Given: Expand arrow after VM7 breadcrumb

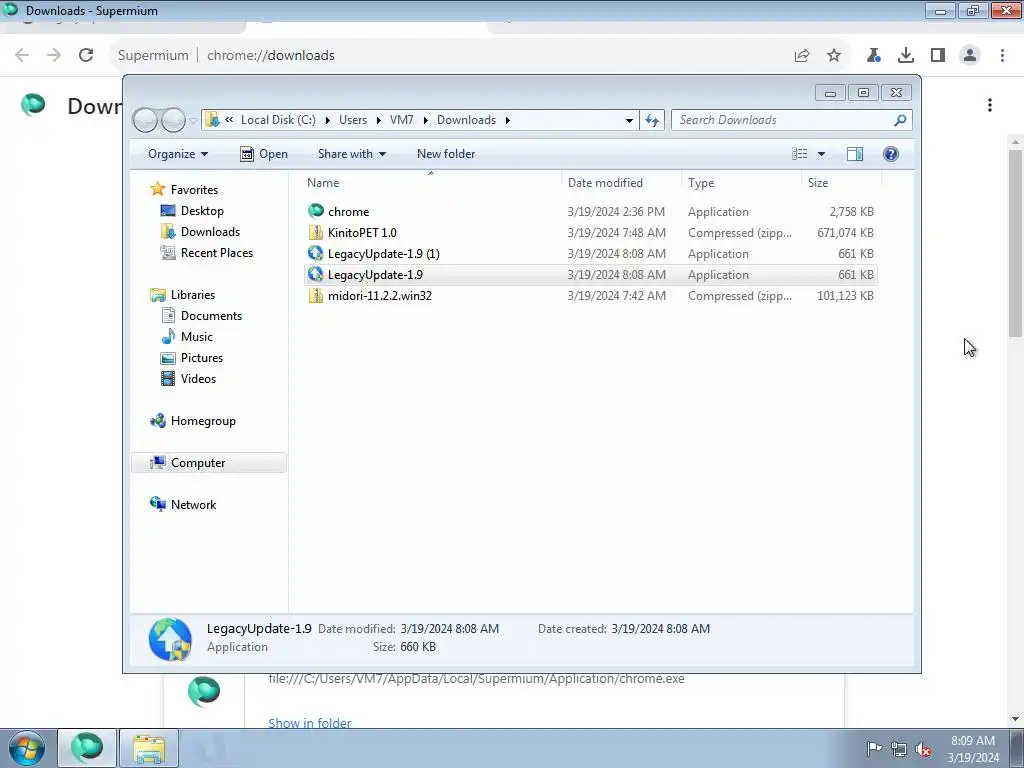Looking at the screenshot, I should tap(425, 120).
